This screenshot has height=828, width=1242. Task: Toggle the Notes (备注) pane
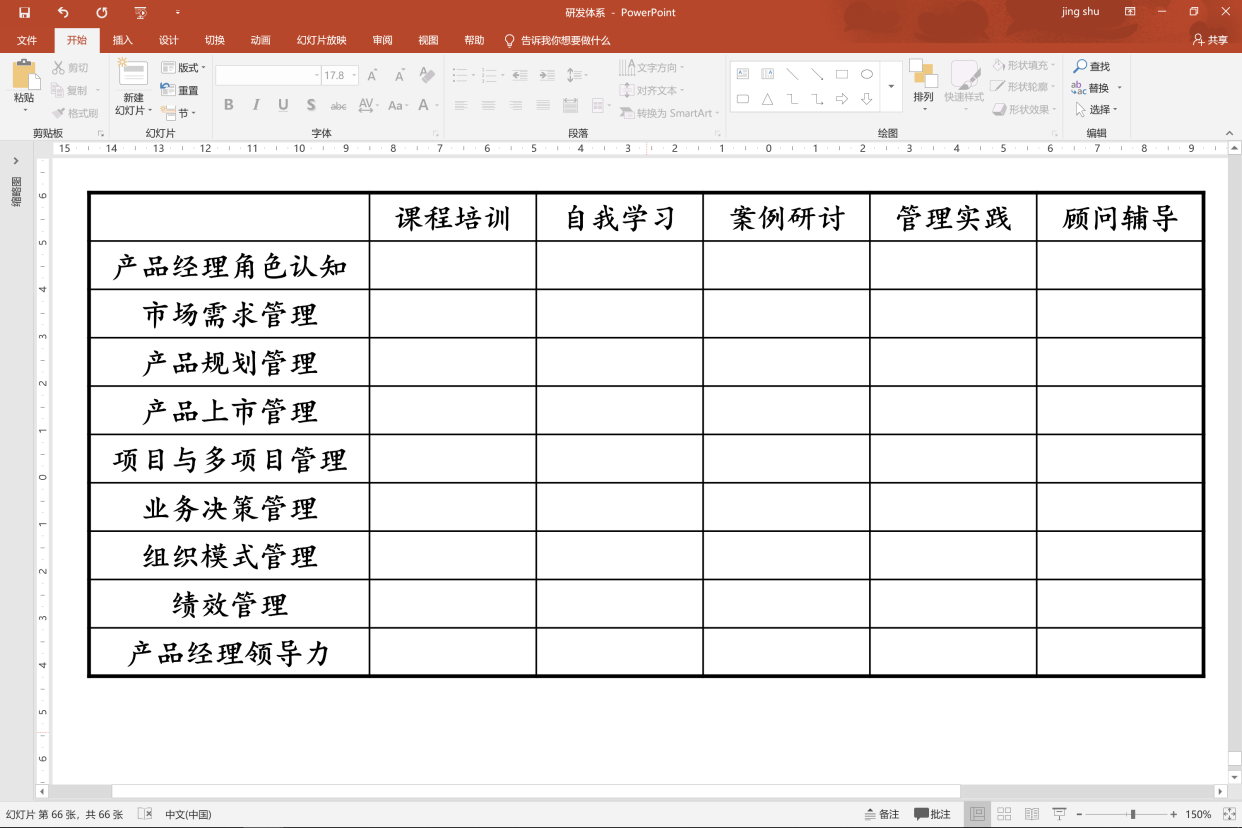coord(881,814)
